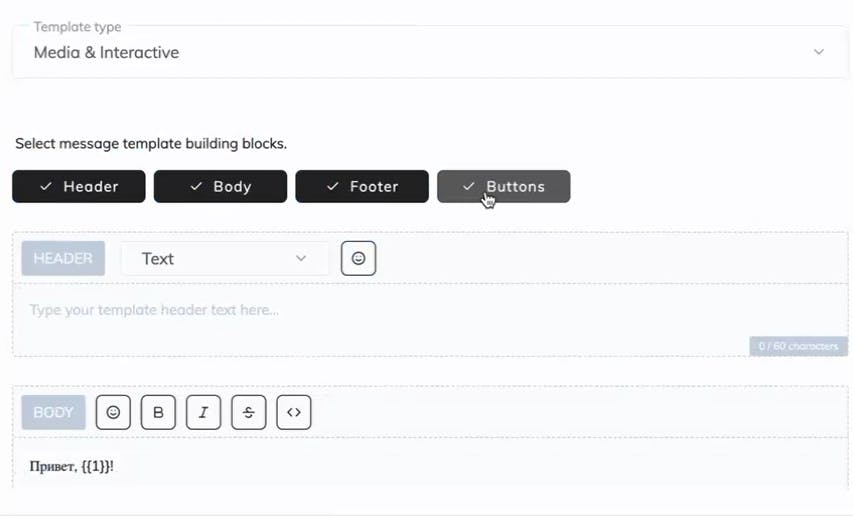Viewport: 853px width, 516px height.
Task: Click the 'Select message template building blocks' text
Action: [151, 144]
